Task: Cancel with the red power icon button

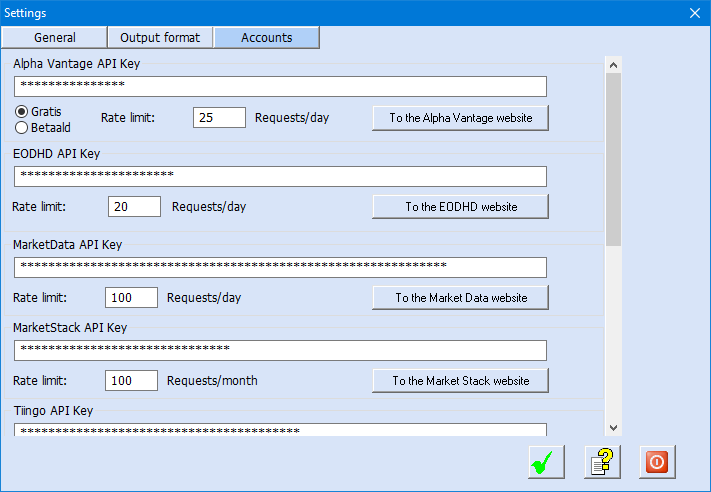Action: pos(657,462)
